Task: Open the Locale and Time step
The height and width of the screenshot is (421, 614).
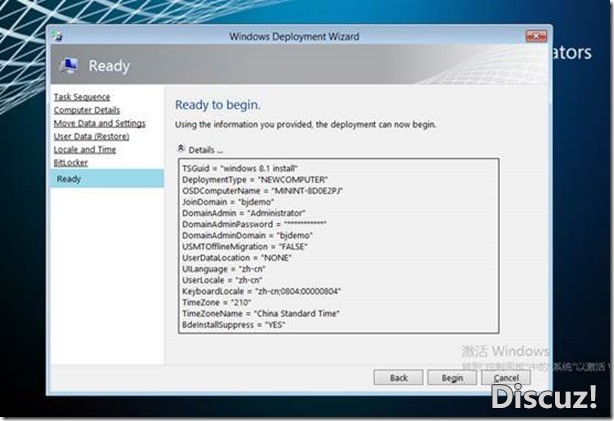Action: [85, 149]
